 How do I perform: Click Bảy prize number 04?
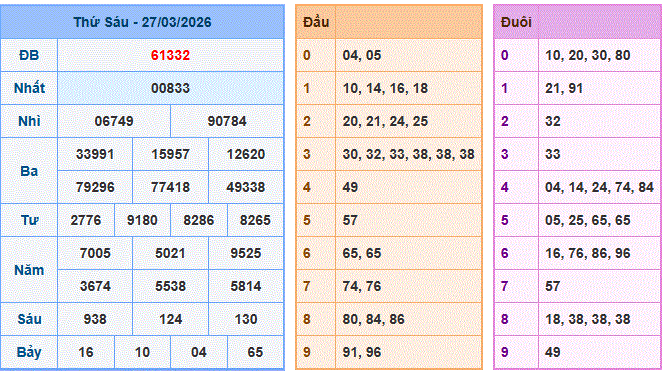click(x=199, y=353)
